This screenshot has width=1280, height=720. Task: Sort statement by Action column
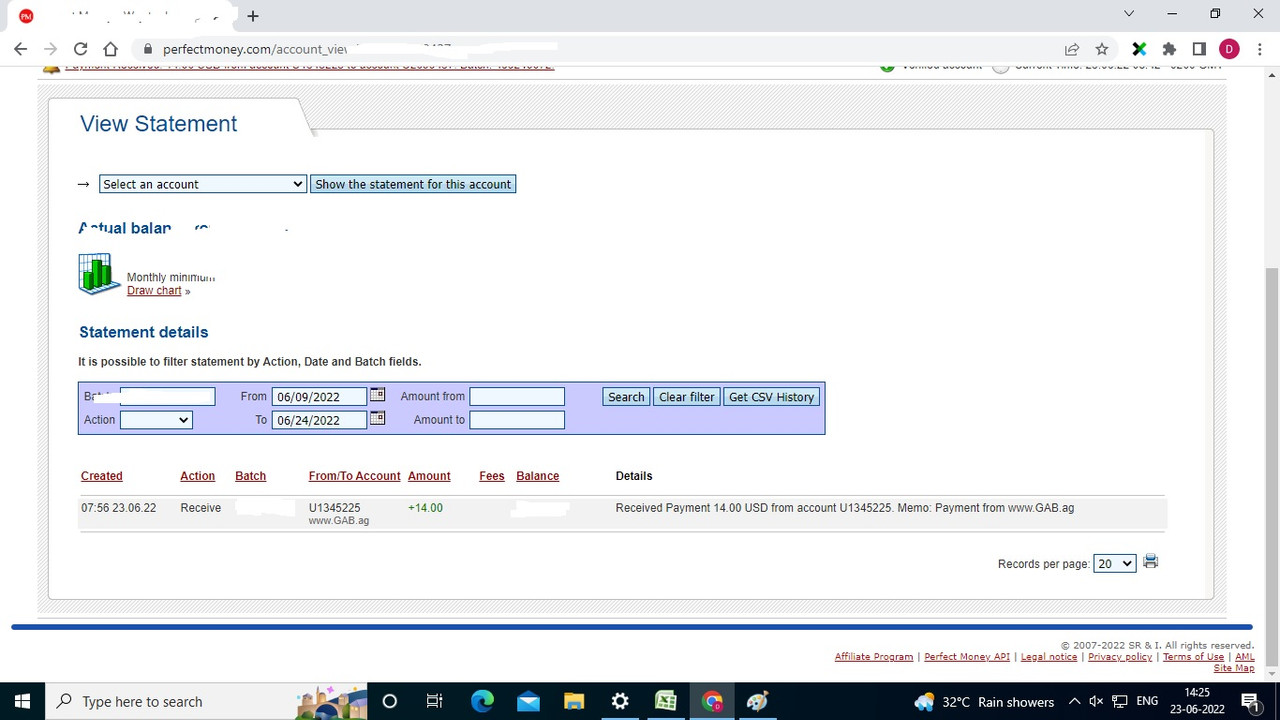pos(198,476)
